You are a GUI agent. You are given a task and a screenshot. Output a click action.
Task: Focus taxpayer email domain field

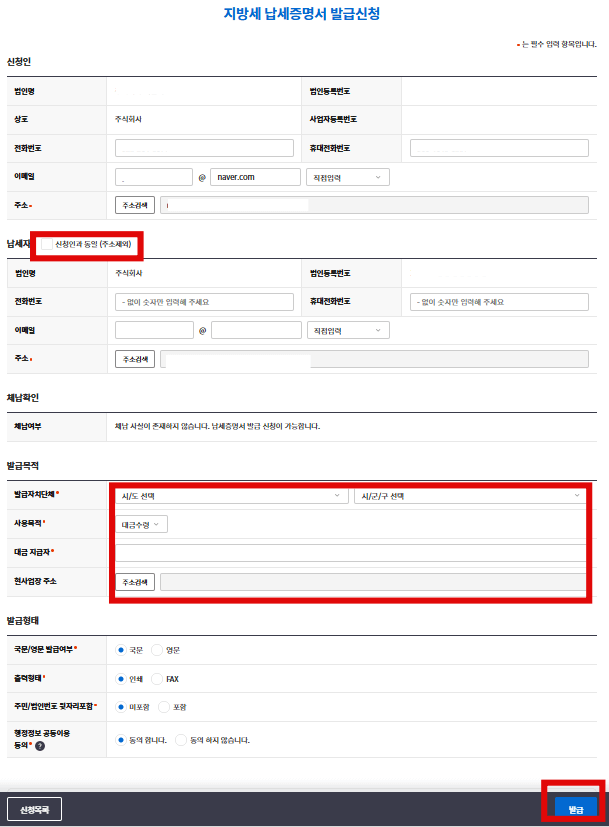click(x=256, y=330)
